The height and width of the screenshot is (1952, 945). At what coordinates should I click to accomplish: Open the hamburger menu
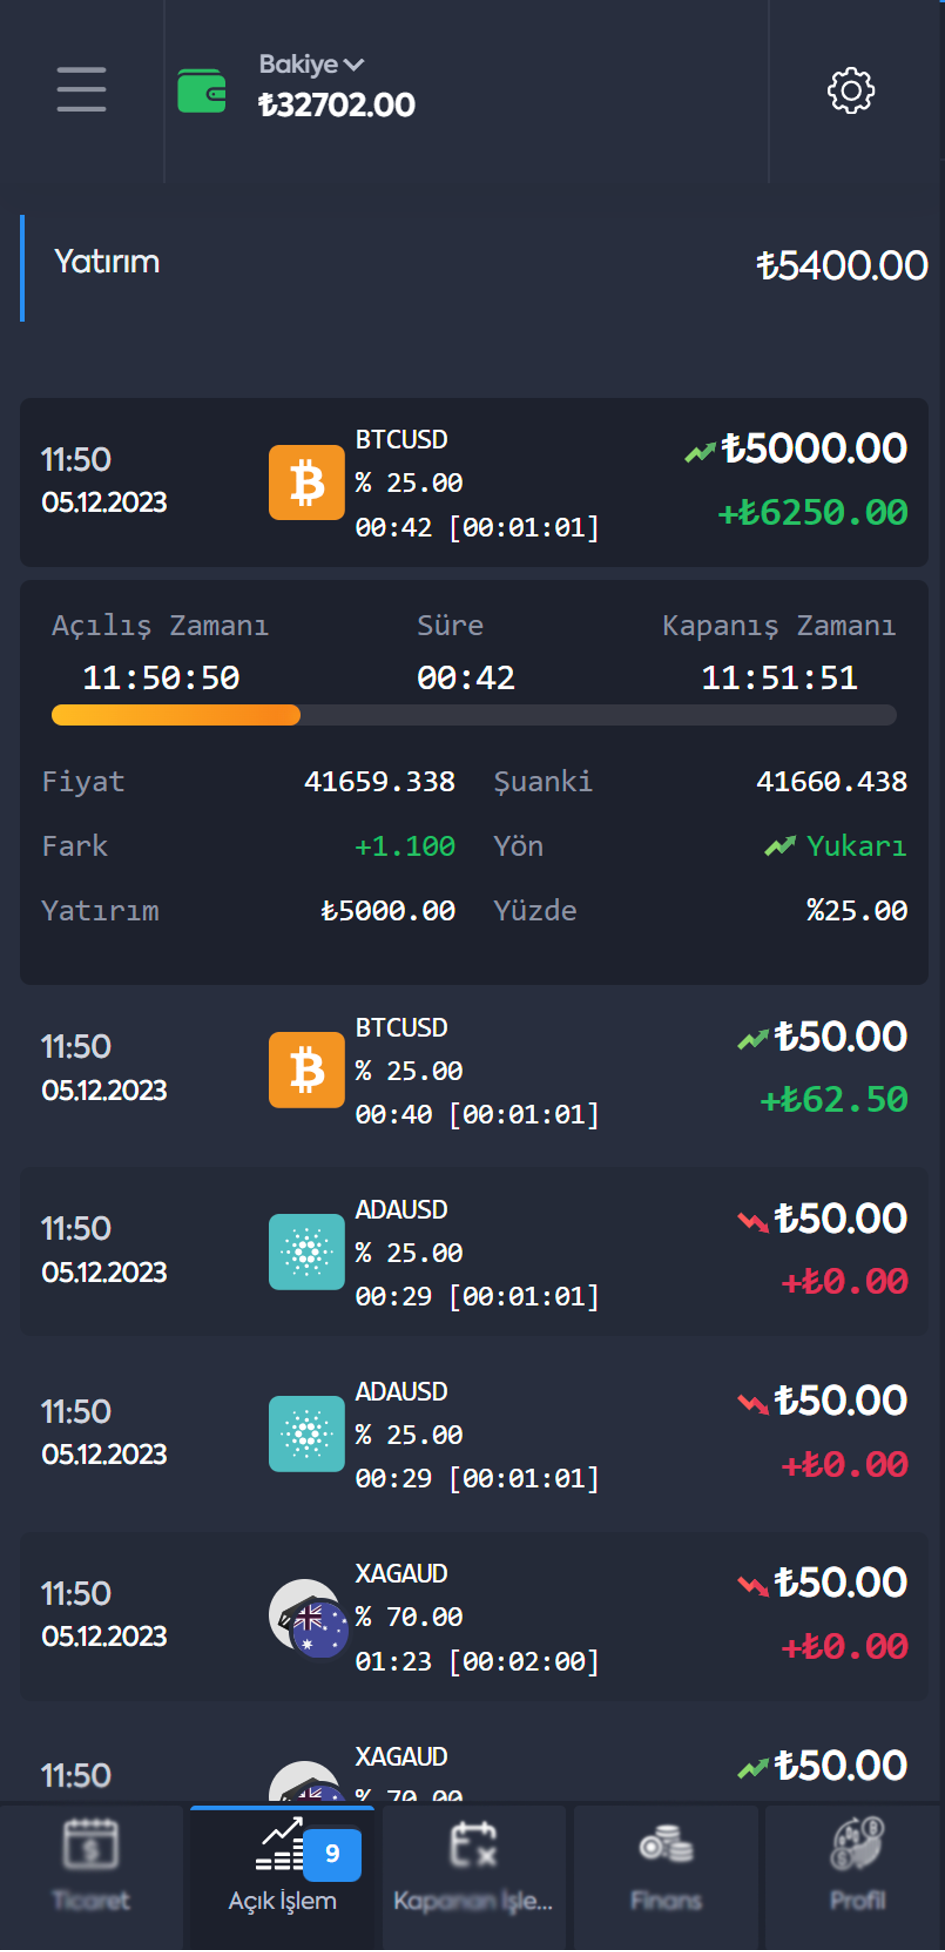click(81, 90)
